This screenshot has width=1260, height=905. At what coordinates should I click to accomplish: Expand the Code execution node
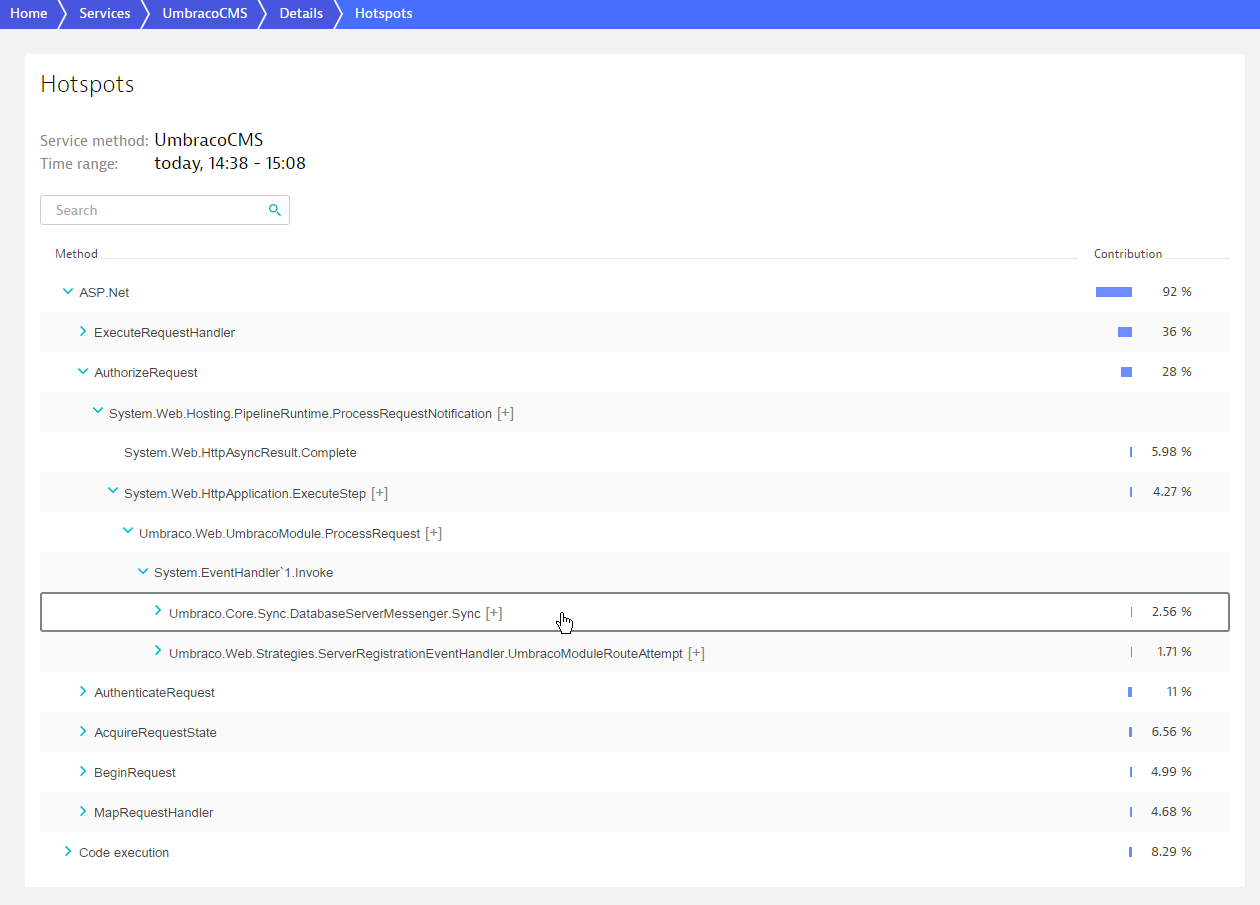pos(68,851)
